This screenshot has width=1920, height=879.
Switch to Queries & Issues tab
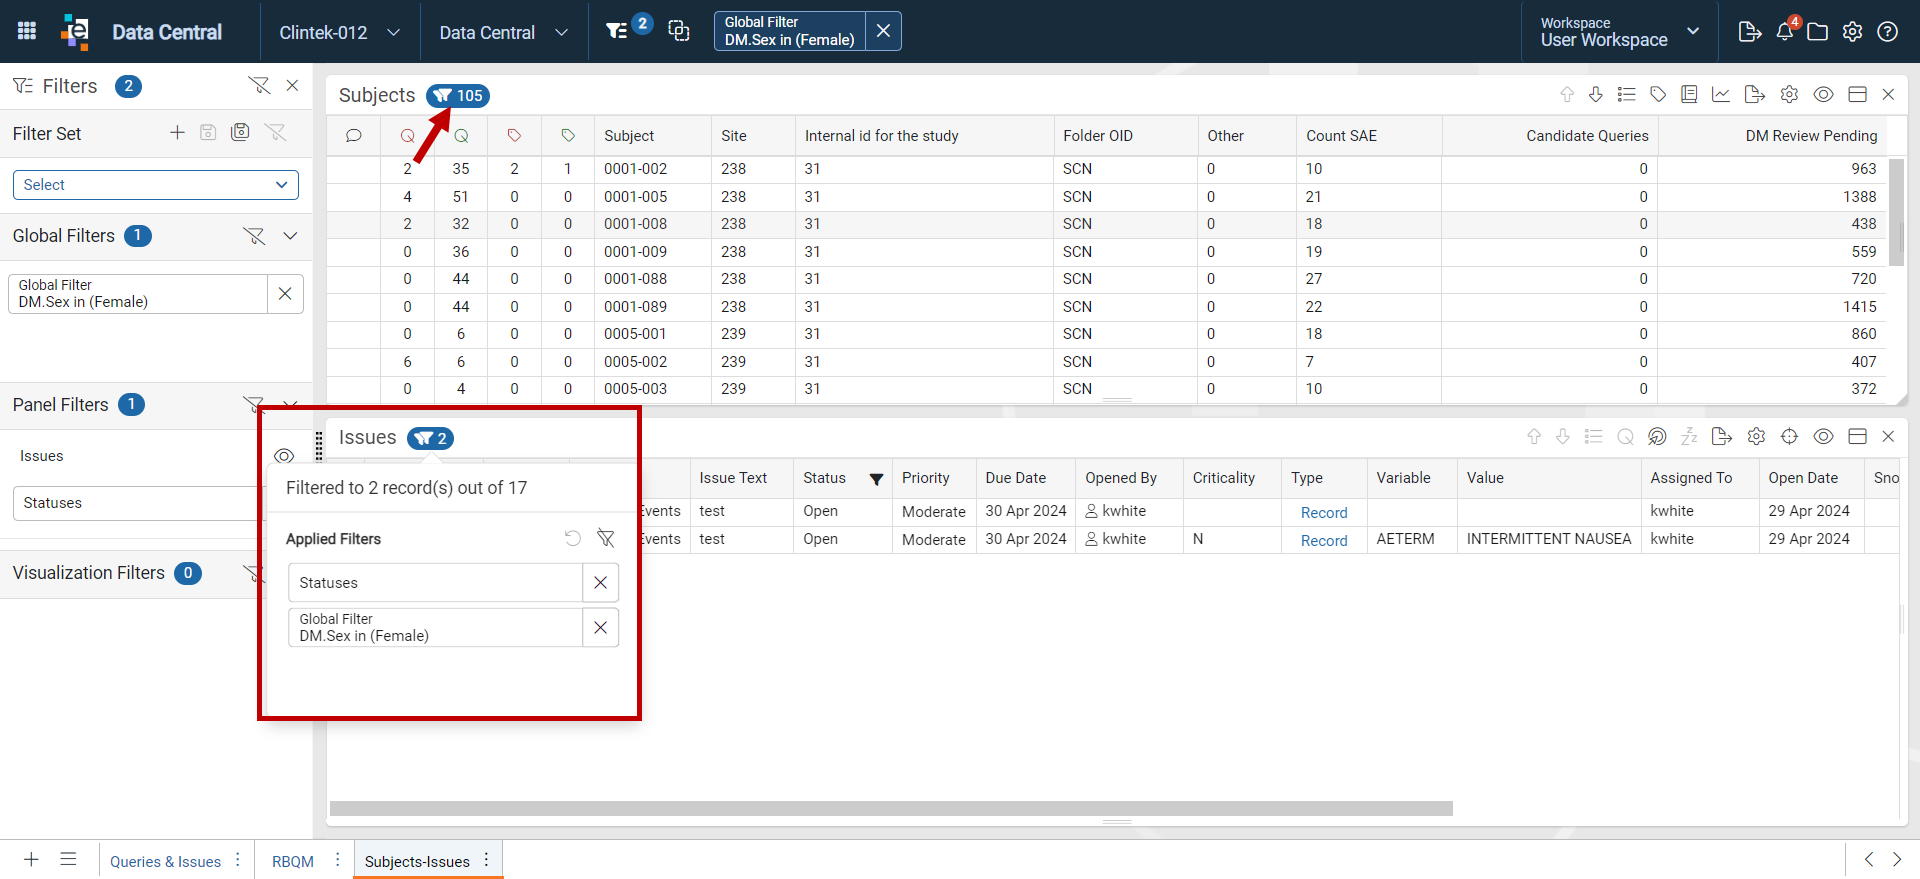click(x=166, y=861)
